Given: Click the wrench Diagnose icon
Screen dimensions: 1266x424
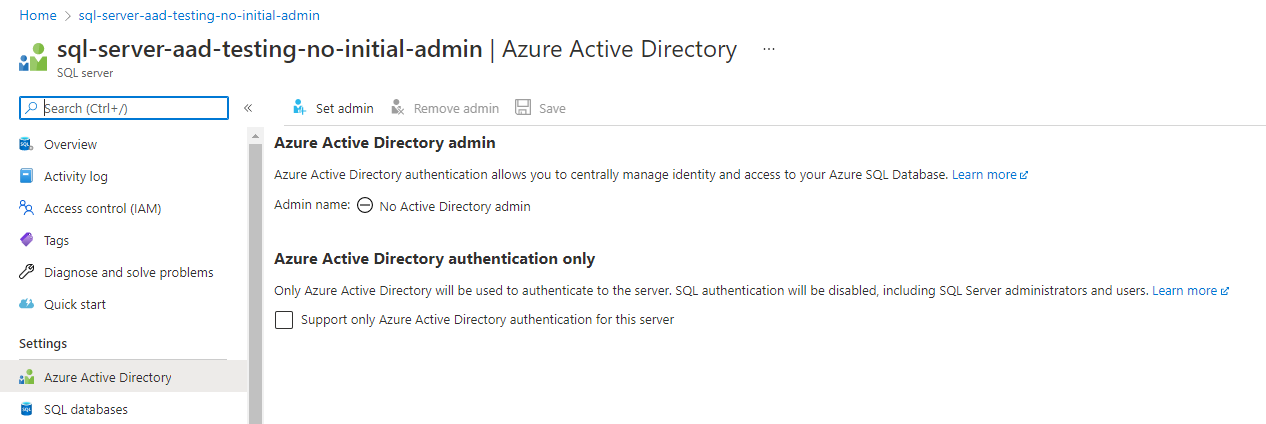Looking at the screenshot, I should [27, 273].
